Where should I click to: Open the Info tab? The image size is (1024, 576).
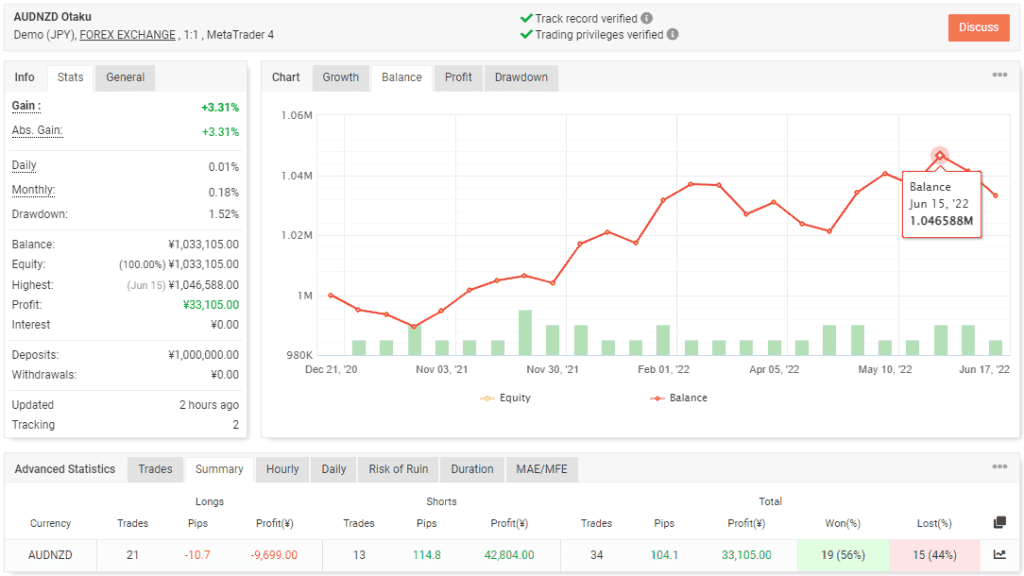point(24,77)
